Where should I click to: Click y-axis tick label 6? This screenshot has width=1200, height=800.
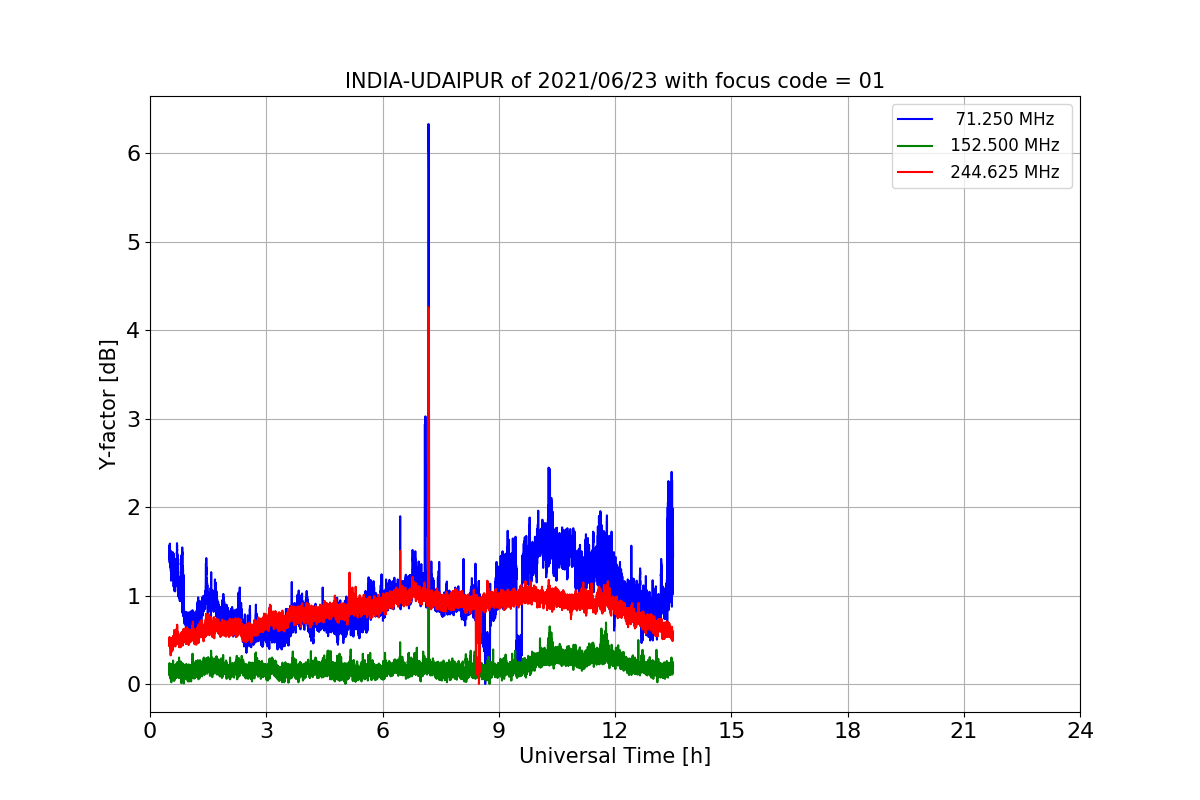[132, 153]
